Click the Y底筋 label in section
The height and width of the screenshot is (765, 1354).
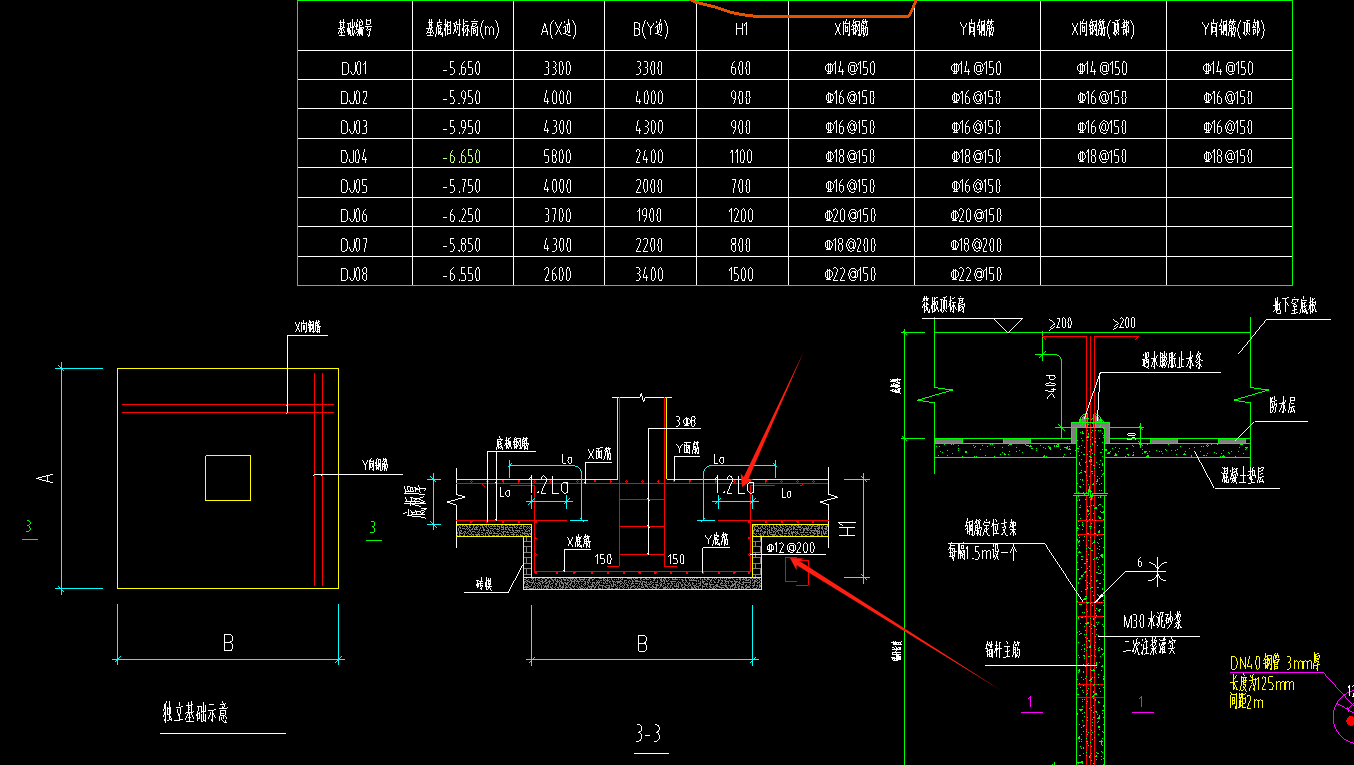(716, 541)
